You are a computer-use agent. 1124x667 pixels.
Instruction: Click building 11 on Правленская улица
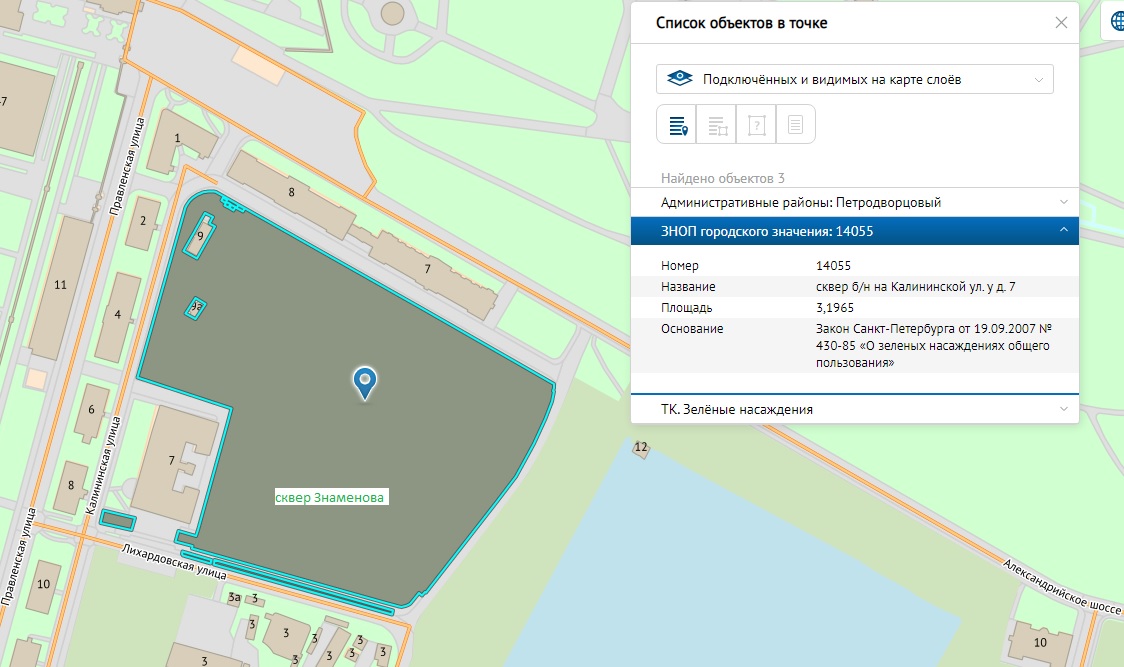[60, 285]
